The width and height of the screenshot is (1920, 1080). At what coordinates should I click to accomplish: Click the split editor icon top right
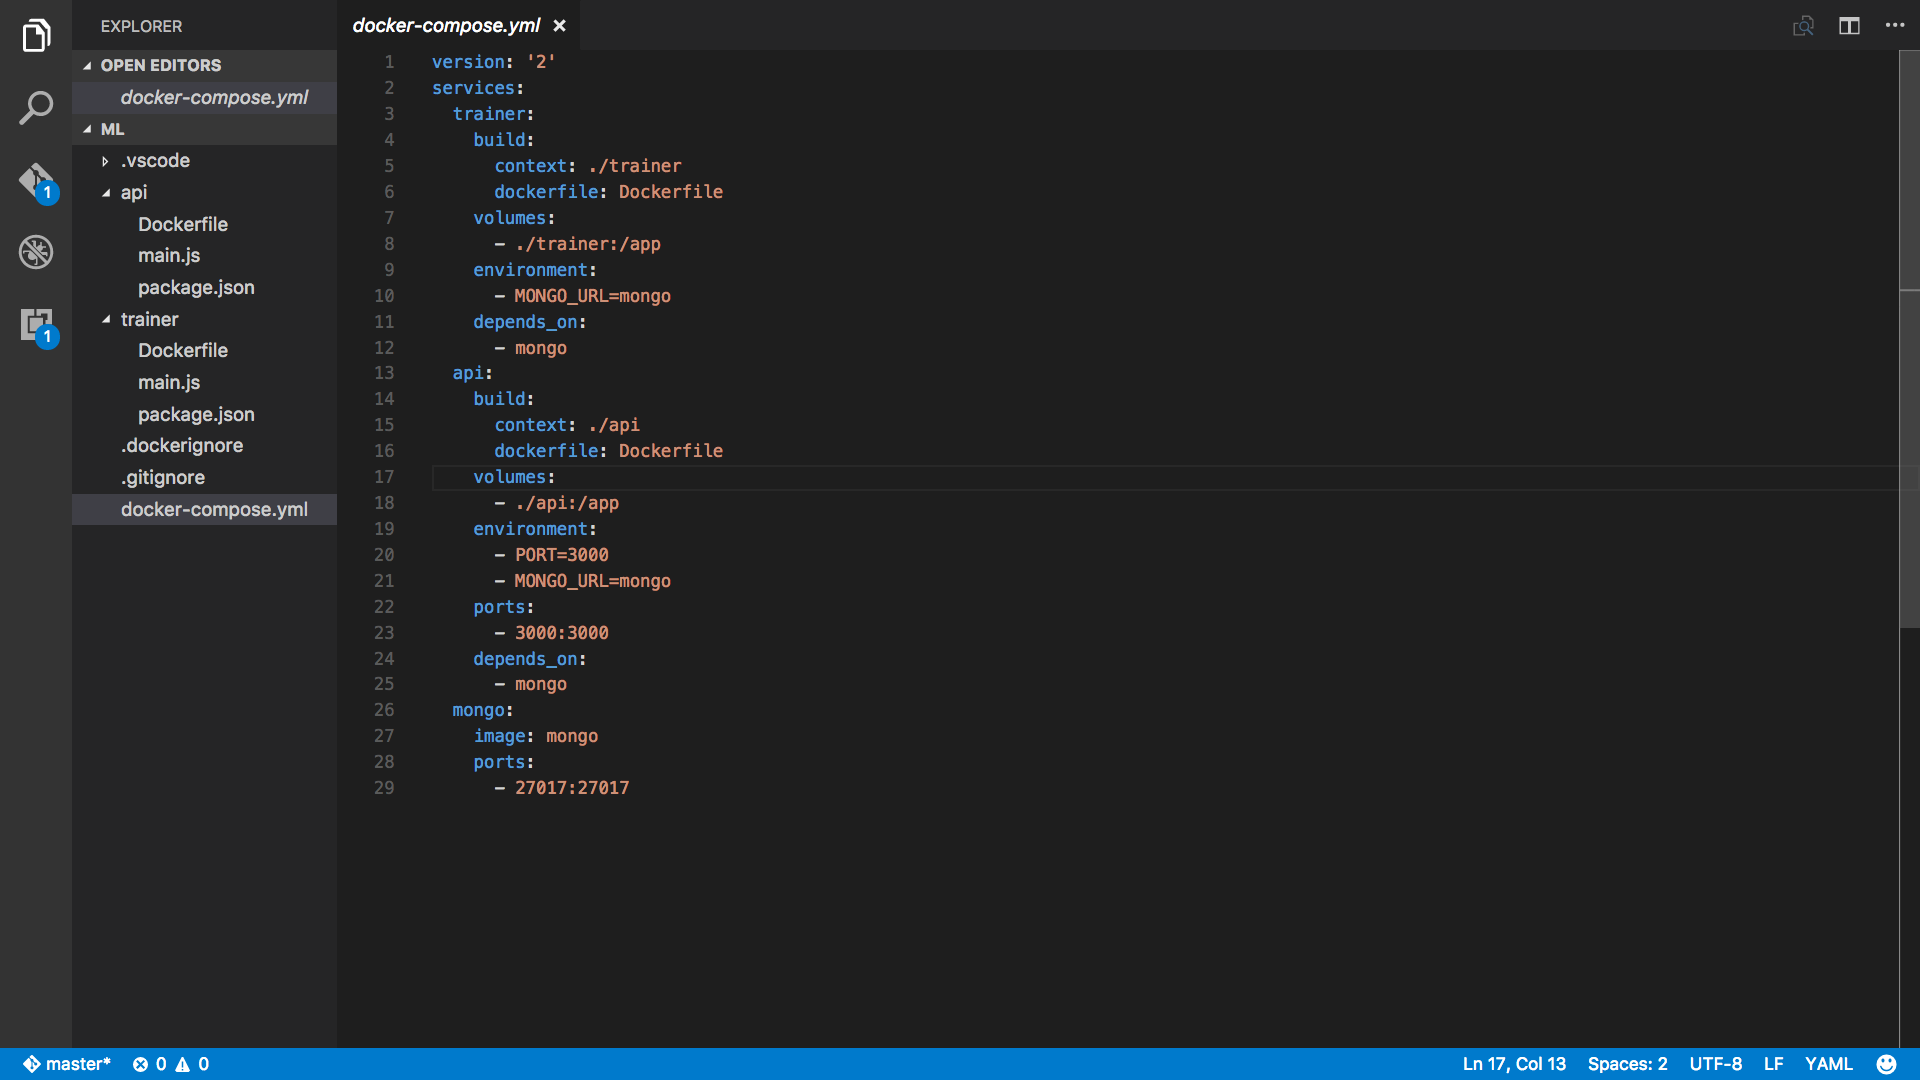(x=1849, y=25)
